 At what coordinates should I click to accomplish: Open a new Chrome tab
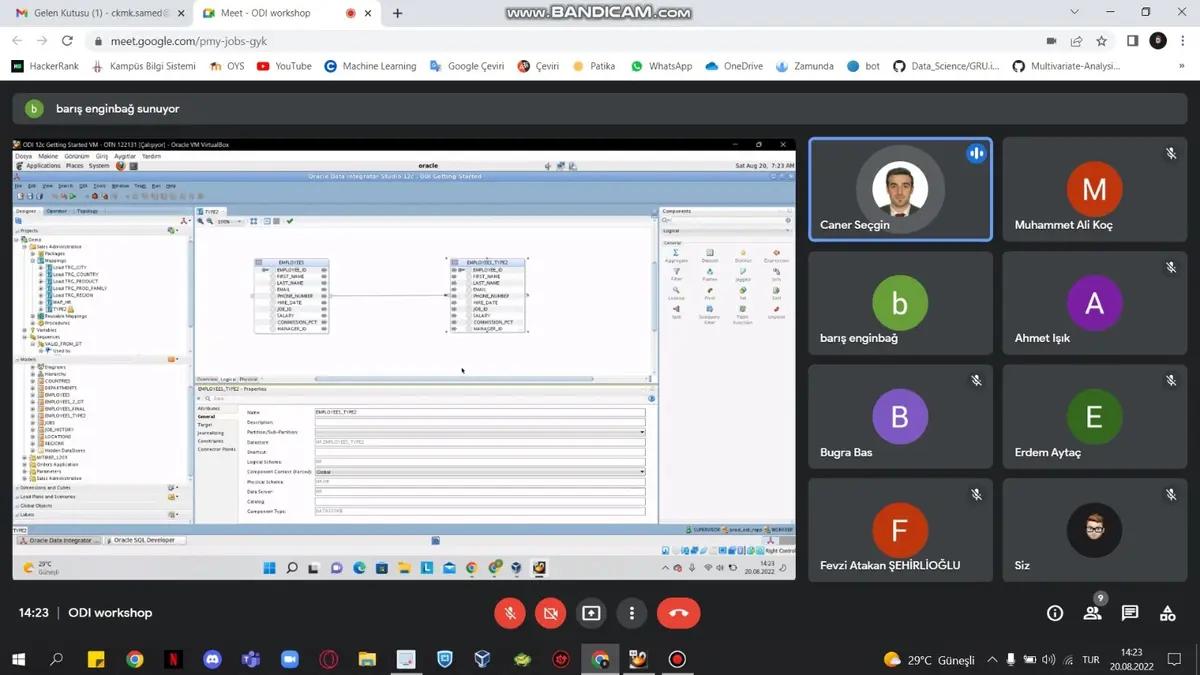(397, 13)
